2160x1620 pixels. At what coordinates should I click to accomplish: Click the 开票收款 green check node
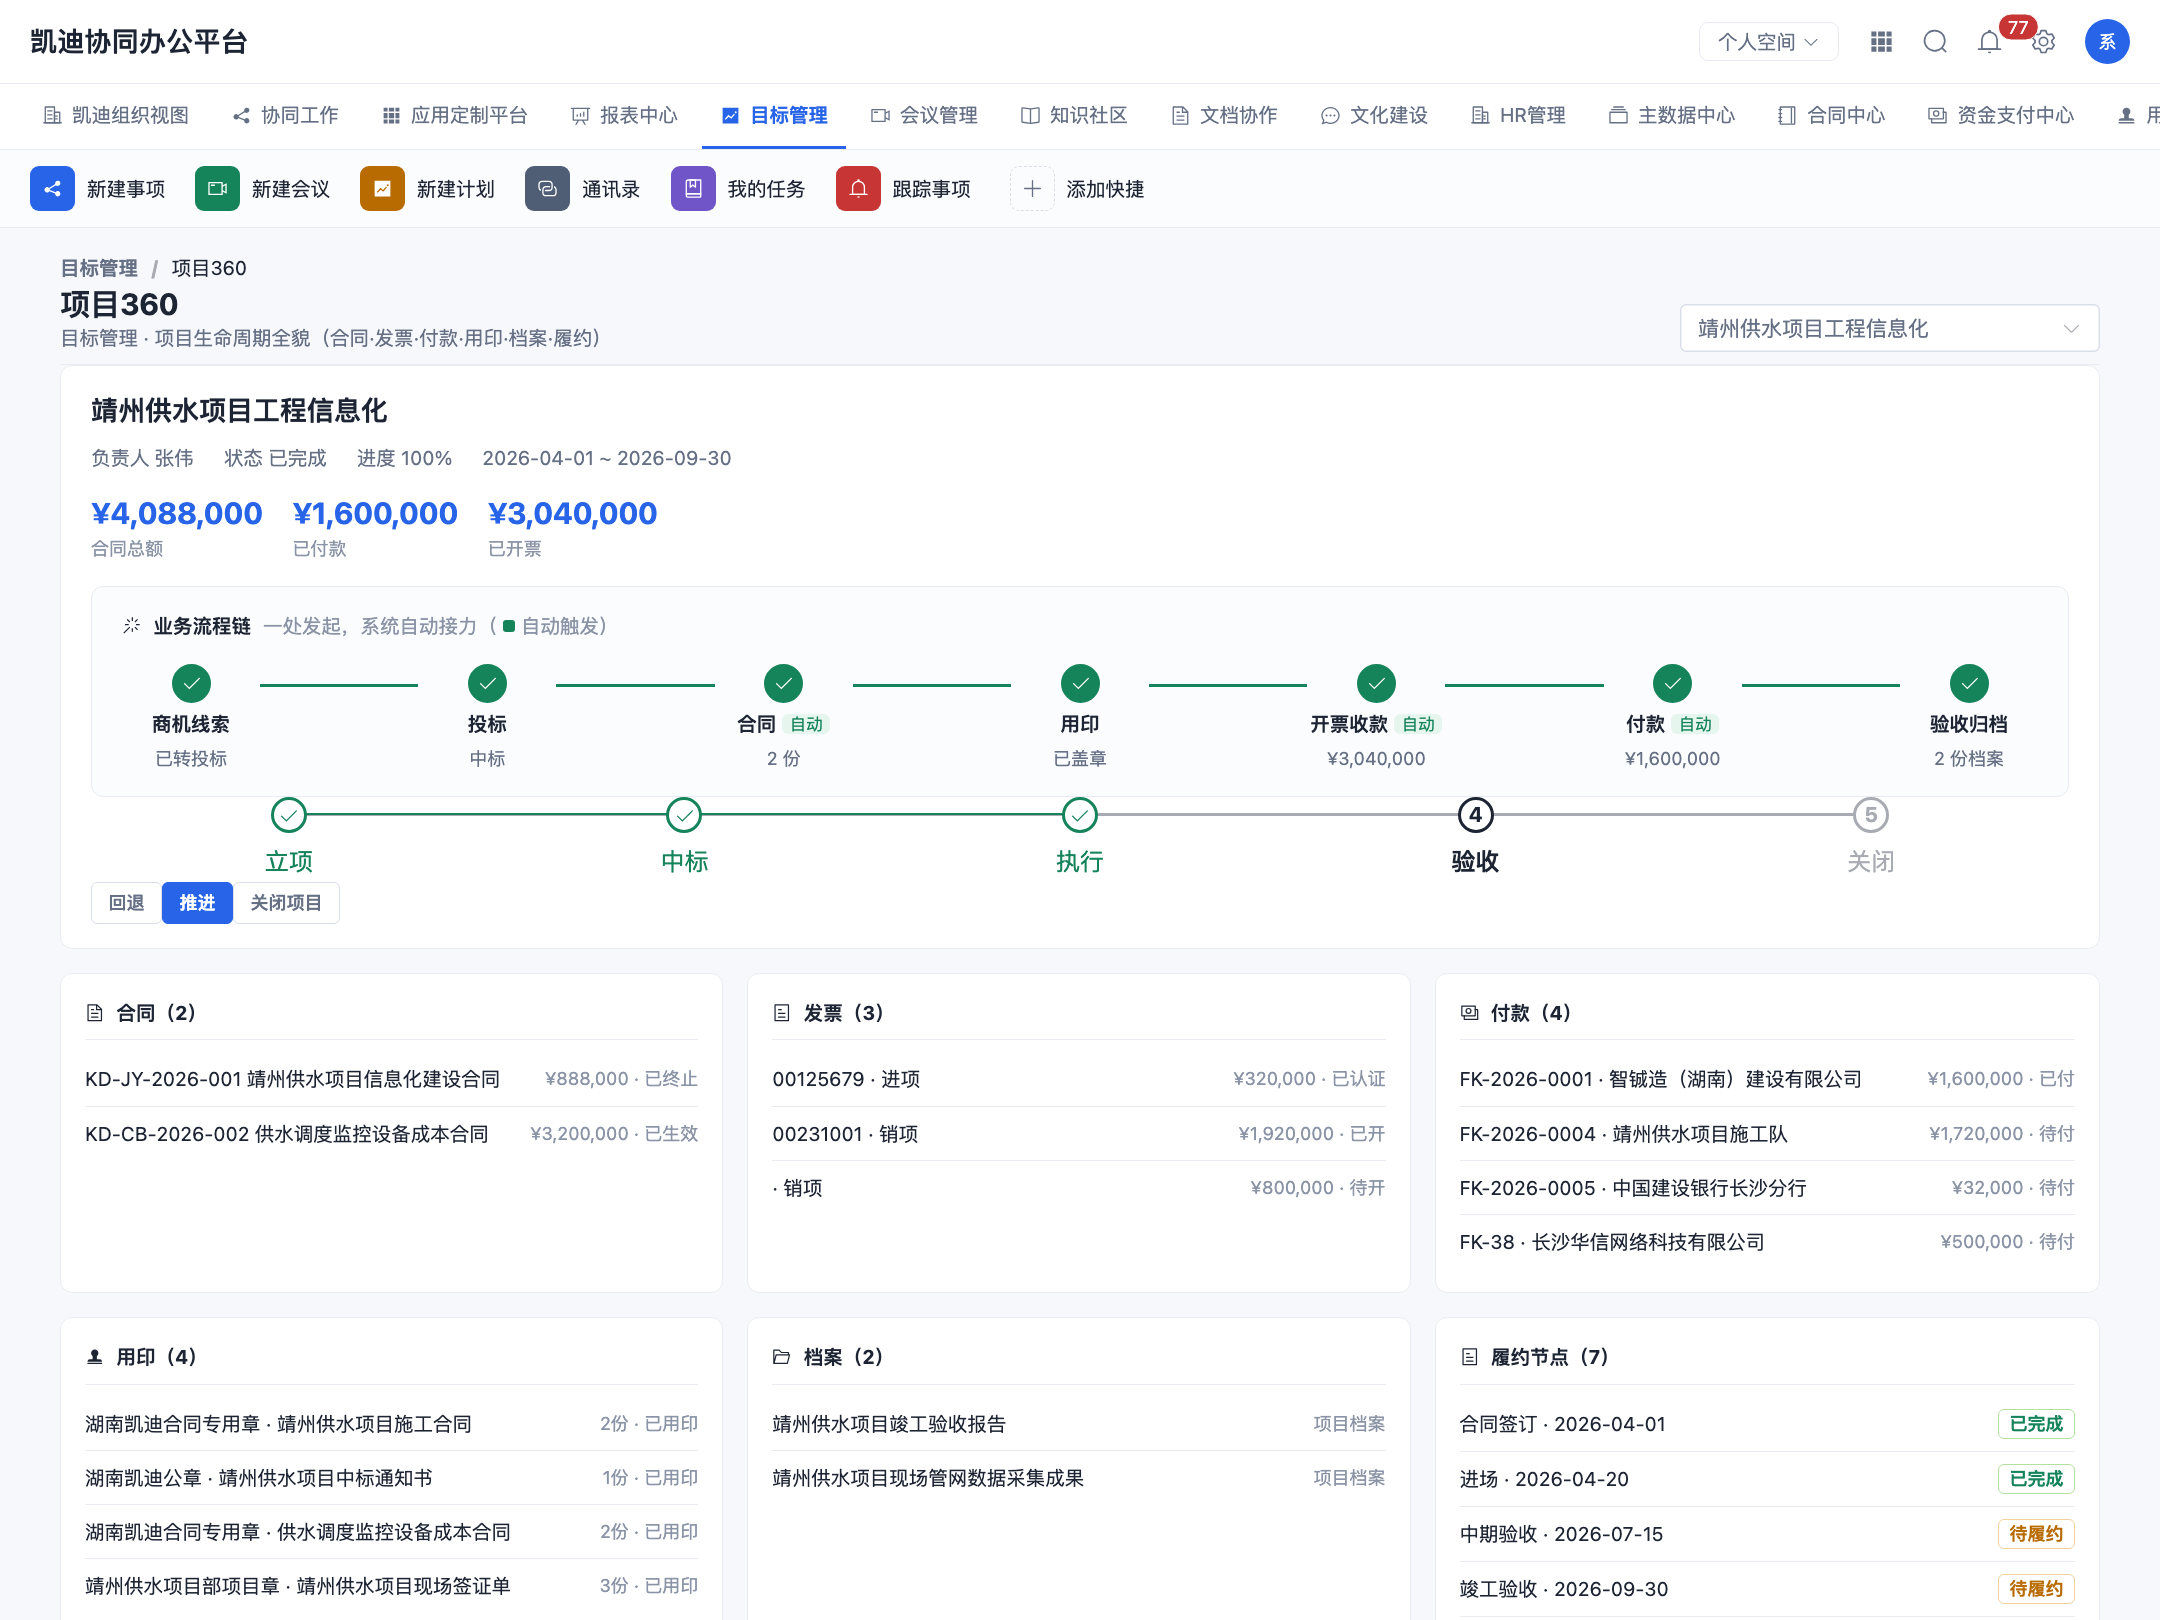click(x=1376, y=684)
